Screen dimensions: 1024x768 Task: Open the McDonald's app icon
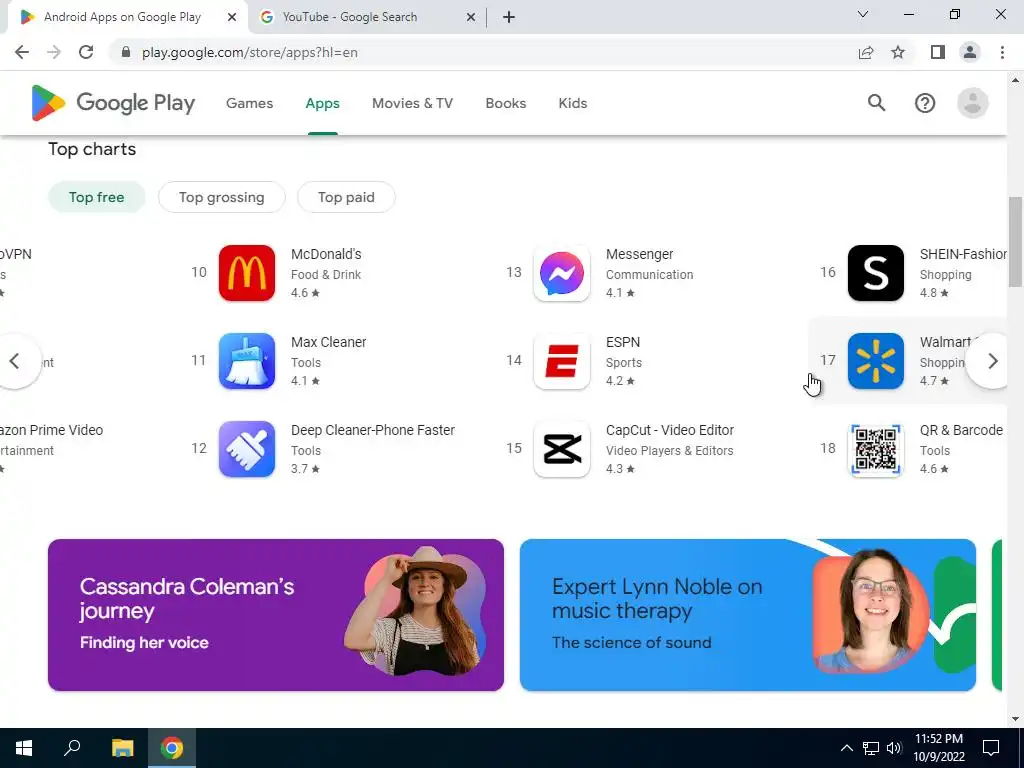(x=247, y=273)
